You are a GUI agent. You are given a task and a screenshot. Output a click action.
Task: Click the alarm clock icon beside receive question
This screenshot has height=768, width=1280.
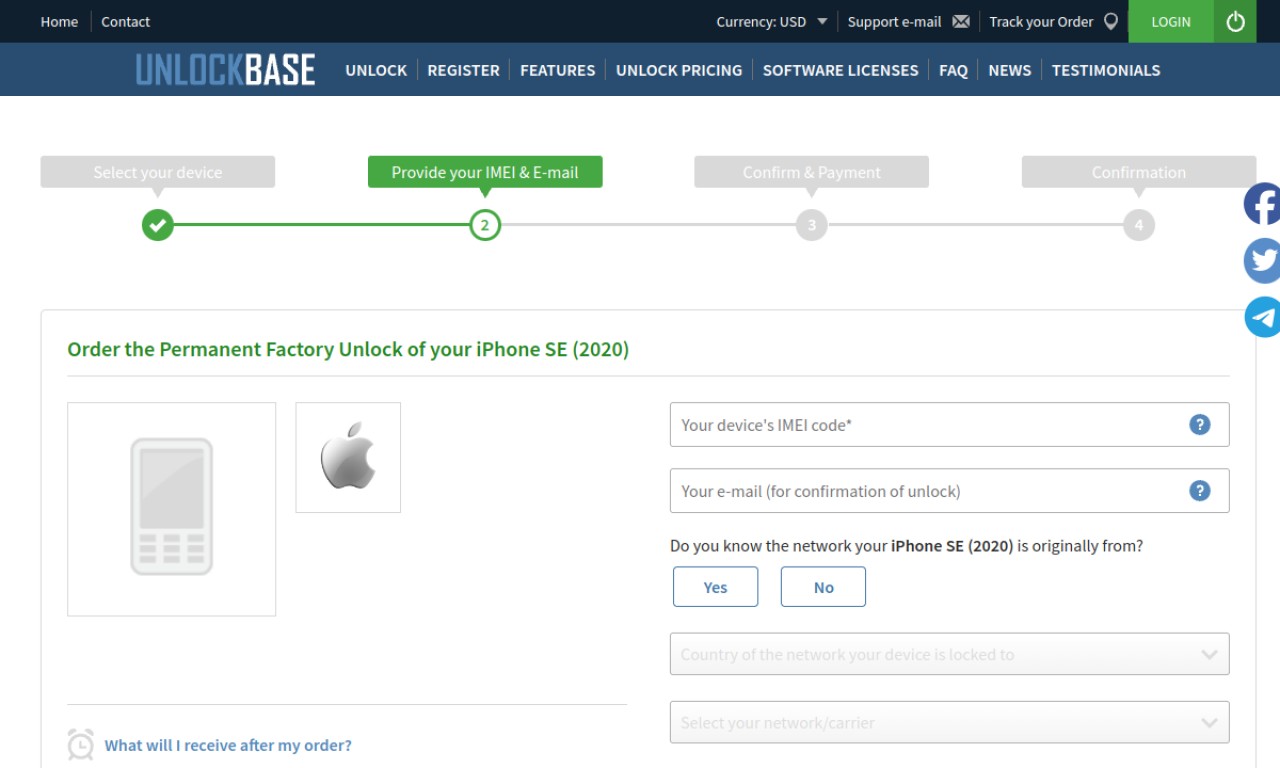(x=81, y=745)
